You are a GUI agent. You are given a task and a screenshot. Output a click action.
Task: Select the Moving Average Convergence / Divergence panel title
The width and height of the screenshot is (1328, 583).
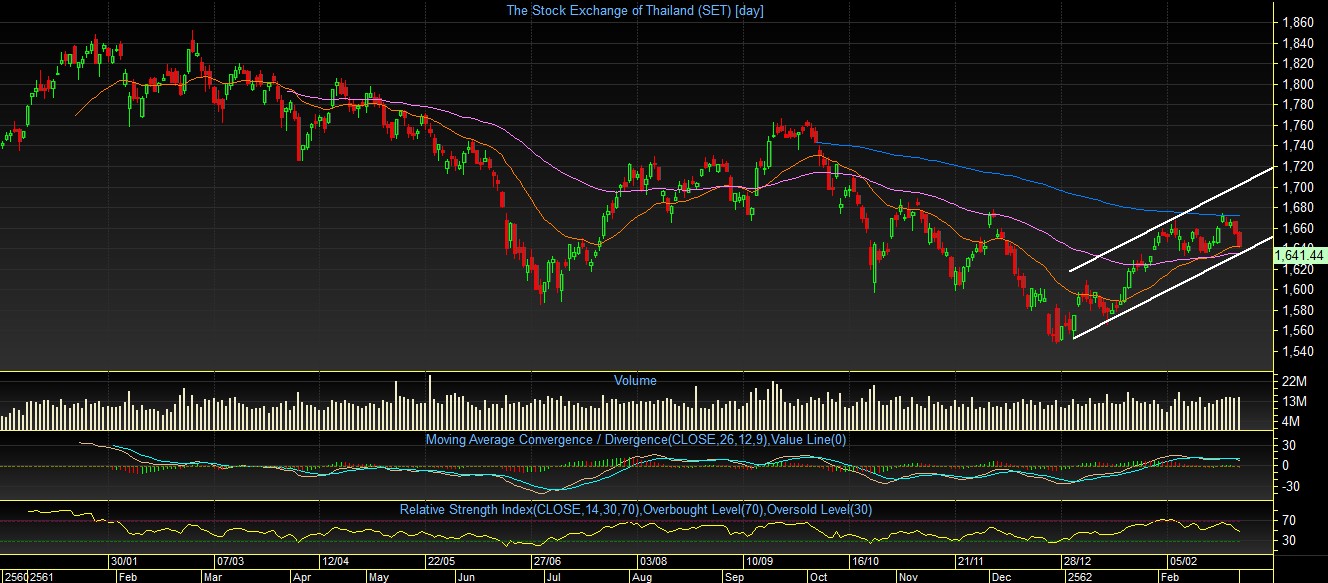click(635, 439)
